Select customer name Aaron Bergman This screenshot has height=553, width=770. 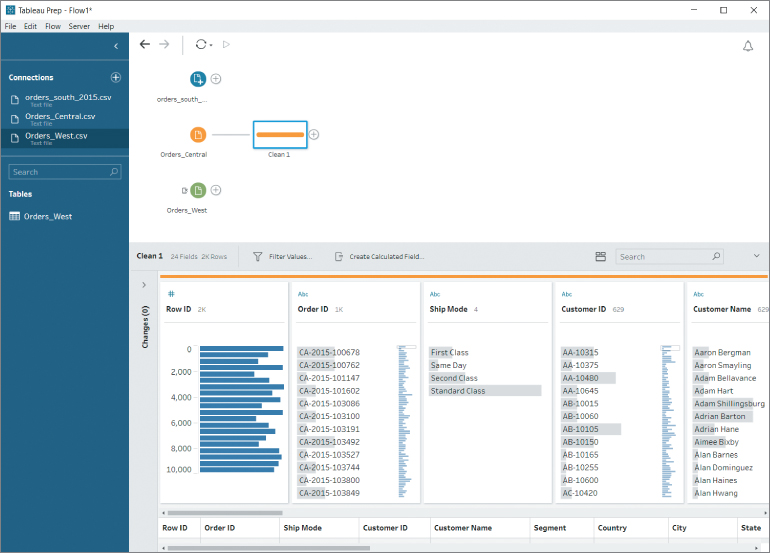click(722, 352)
